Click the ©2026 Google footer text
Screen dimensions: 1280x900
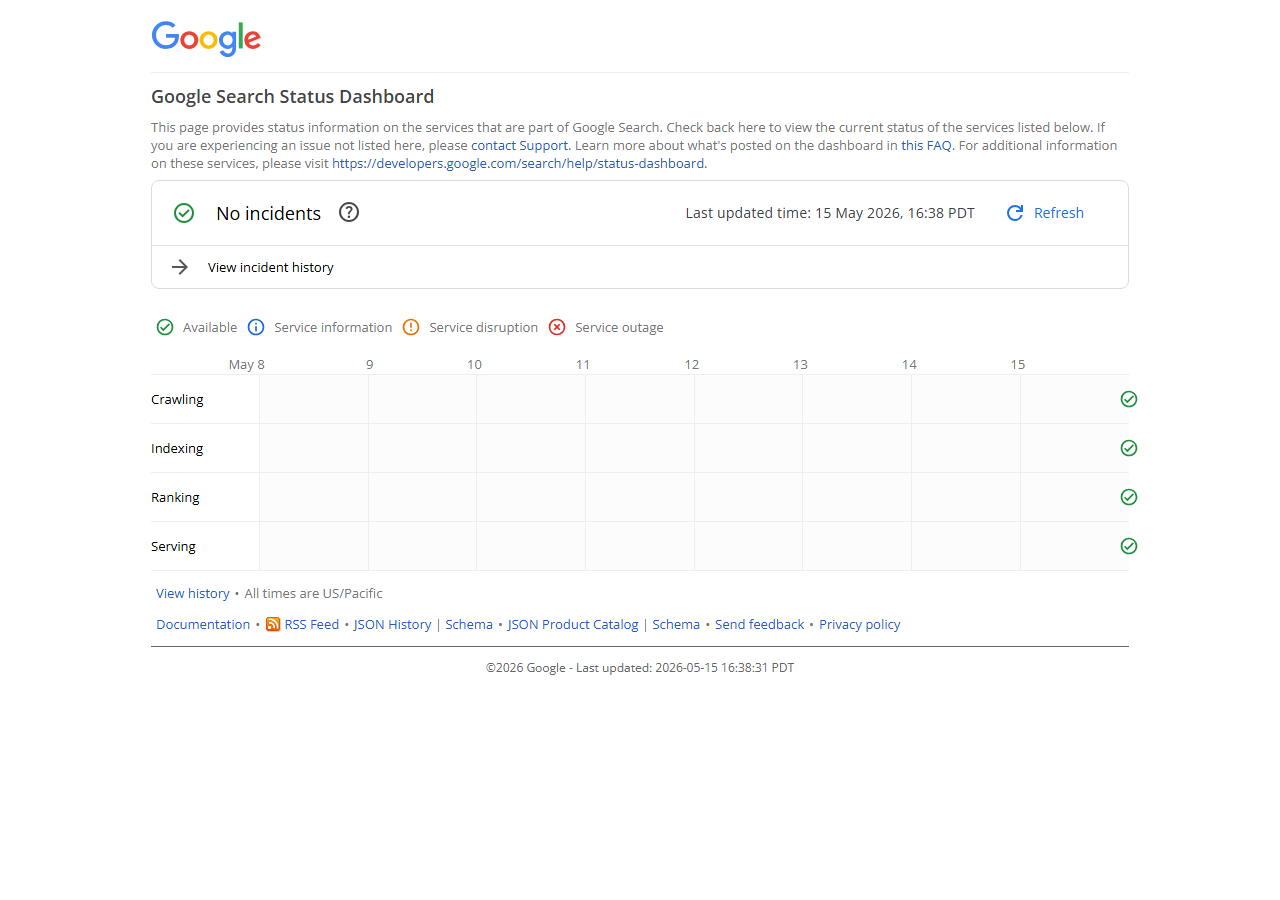[640, 667]
